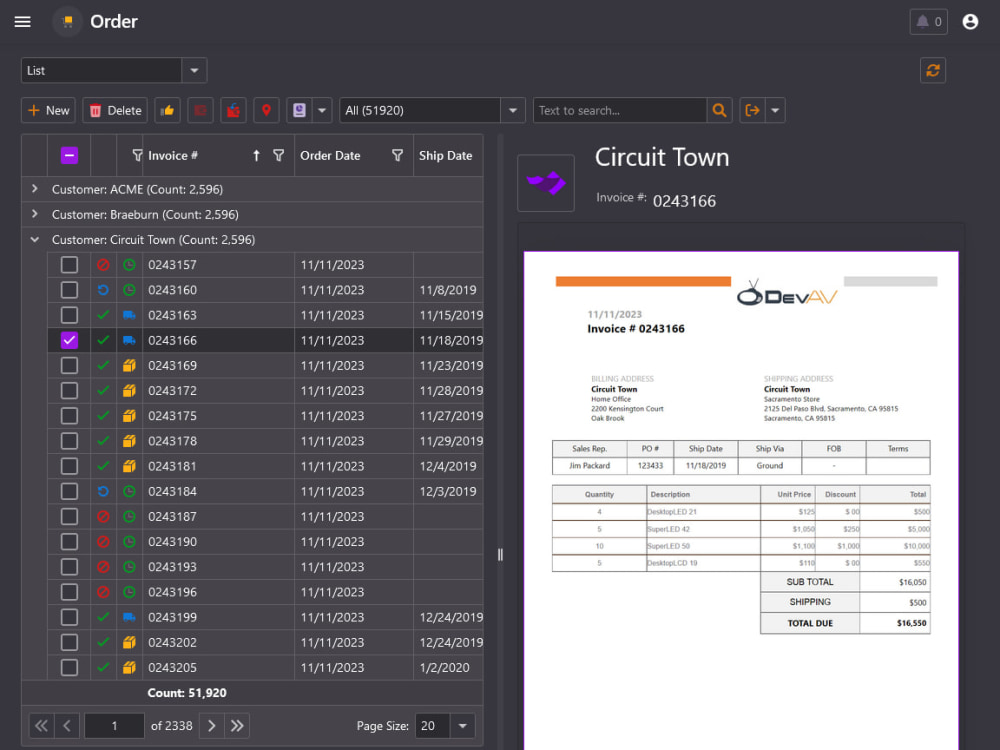Click the sort ascending arrow in Invoice # column
This screenshot has width=1000, height=750.
click(x=256, y=155)
